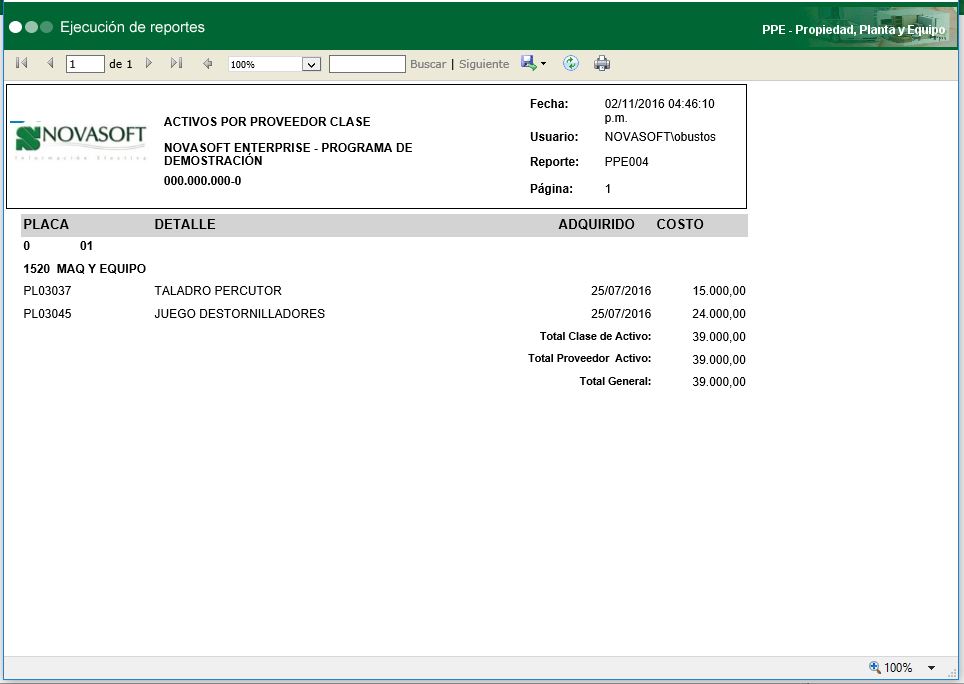Refresh the report
This screenshot has width=964, height=684.
pos(571,64)
